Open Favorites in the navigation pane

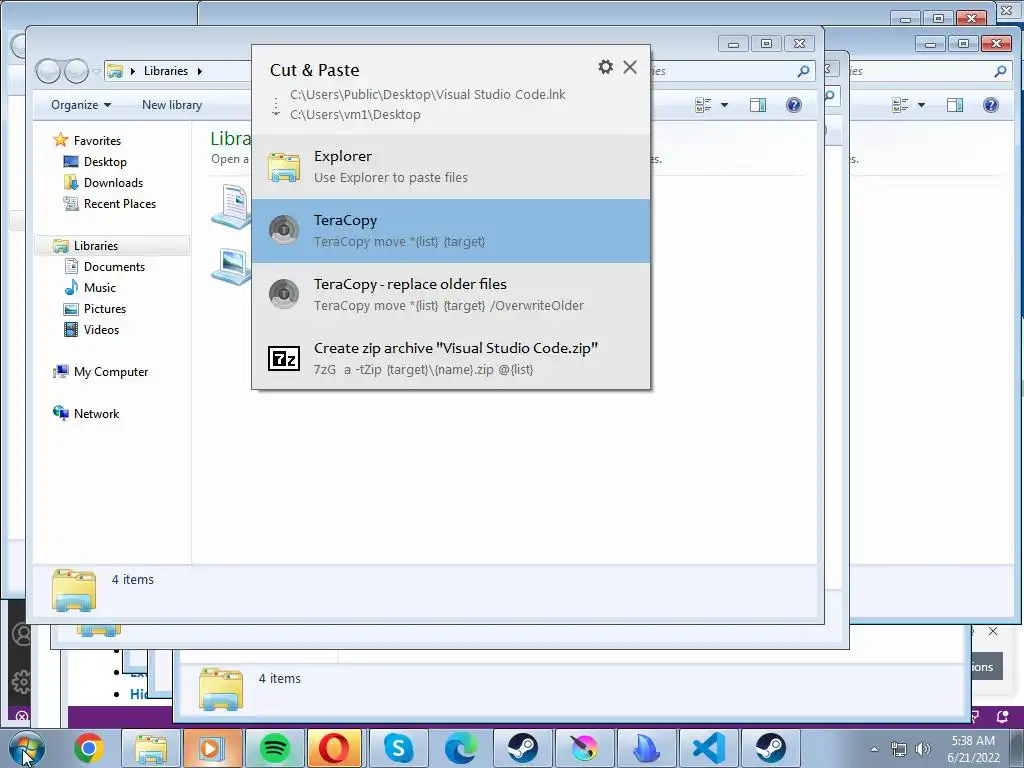[97, 140]
